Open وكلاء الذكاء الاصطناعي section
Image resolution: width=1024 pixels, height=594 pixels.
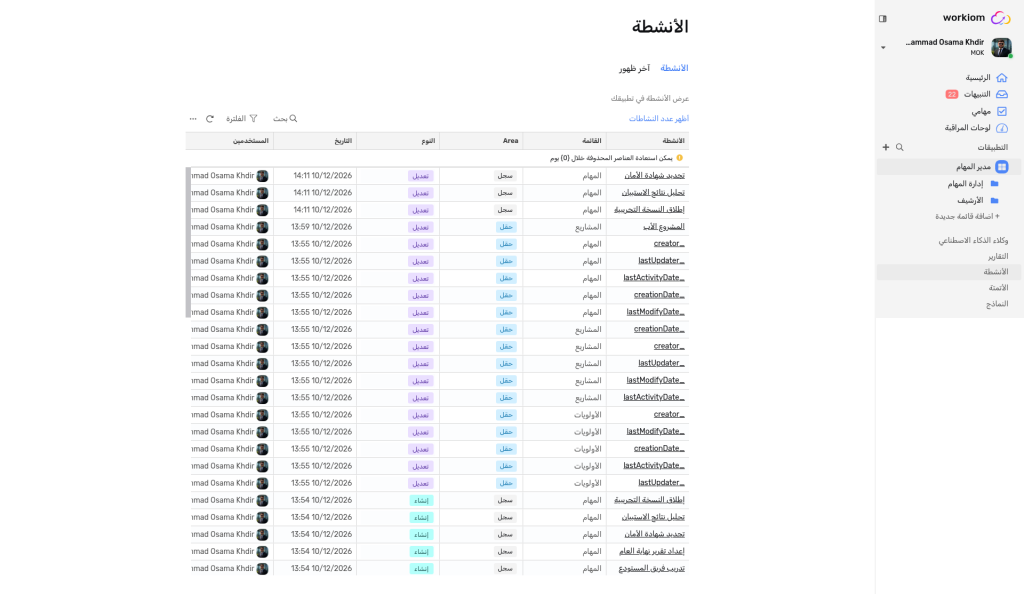point(973,241)
